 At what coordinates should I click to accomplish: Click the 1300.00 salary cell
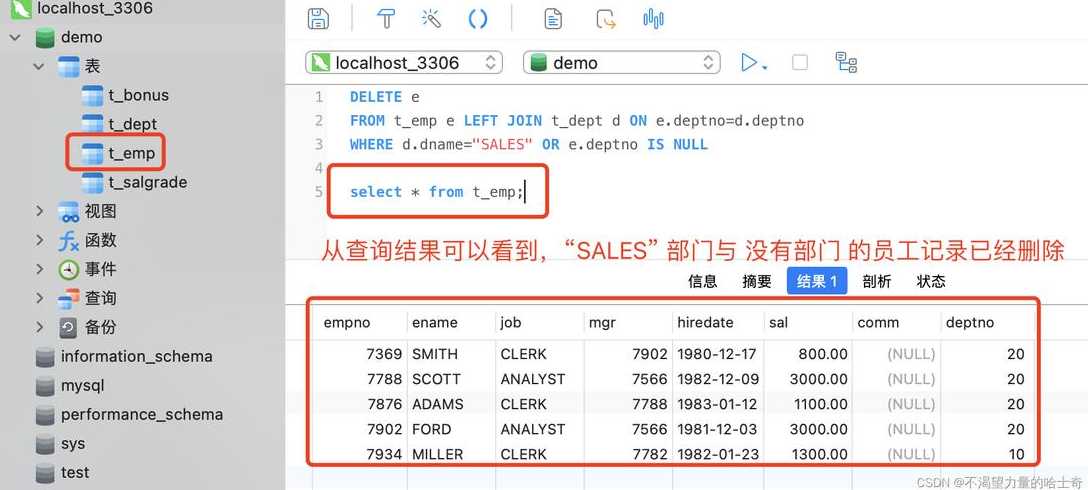pyautogui.click(x=808, y=454)
